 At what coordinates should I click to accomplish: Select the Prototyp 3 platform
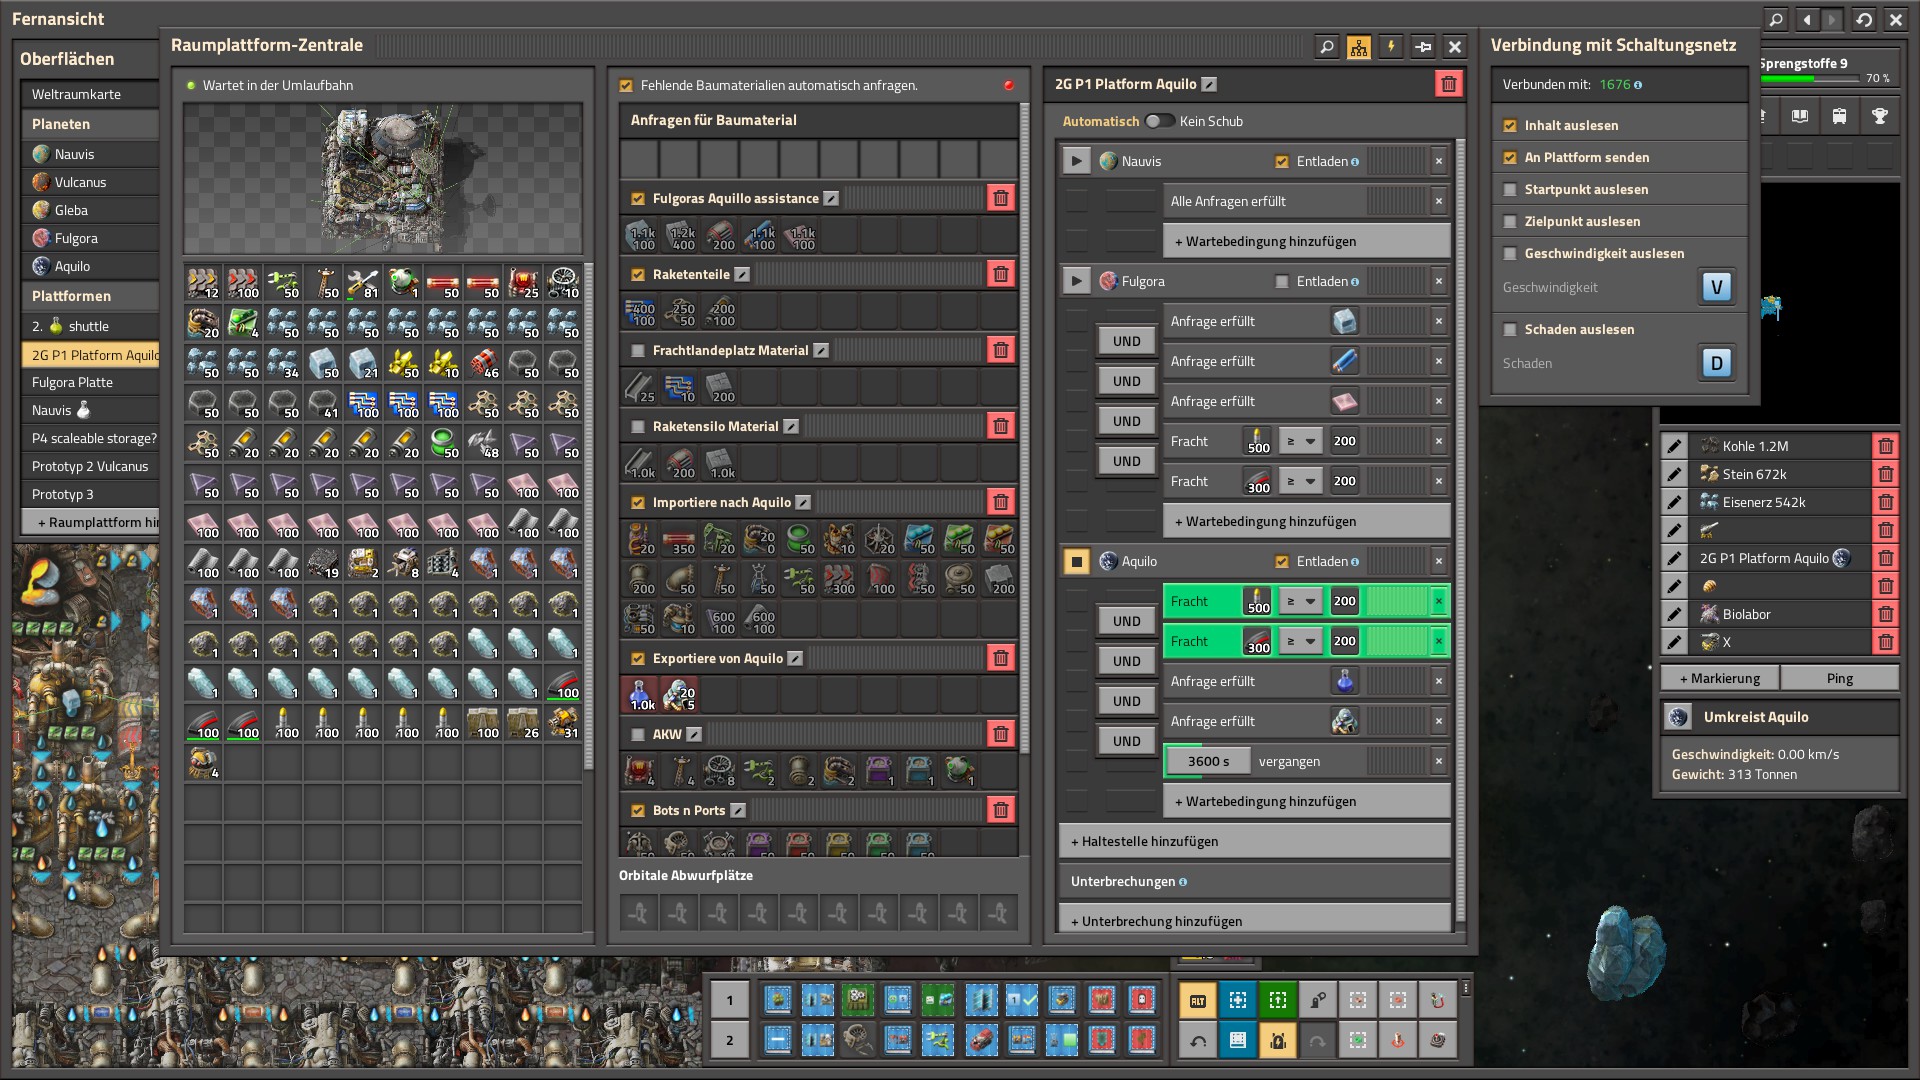[x=90, y=494]
